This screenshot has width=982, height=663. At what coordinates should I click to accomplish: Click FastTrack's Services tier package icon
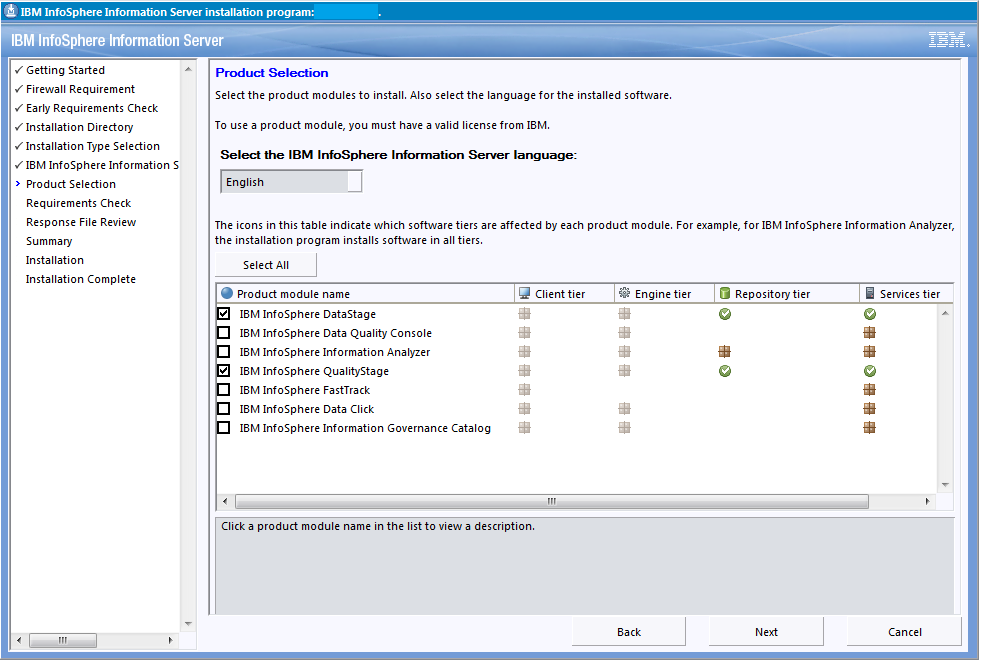(x=869, y=389)
